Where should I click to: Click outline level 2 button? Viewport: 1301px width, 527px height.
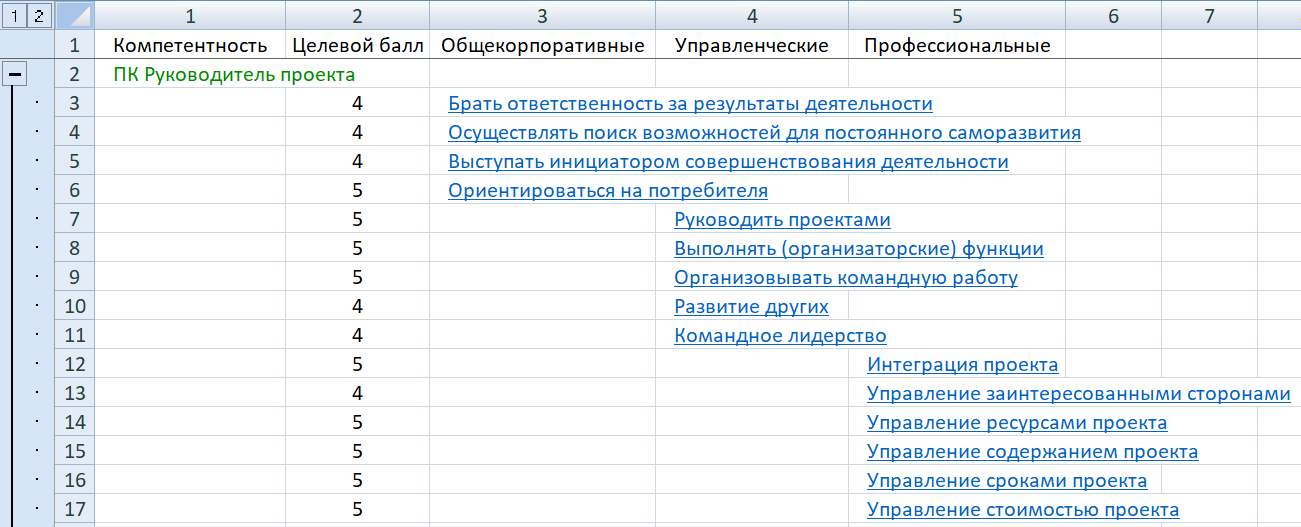38,15
